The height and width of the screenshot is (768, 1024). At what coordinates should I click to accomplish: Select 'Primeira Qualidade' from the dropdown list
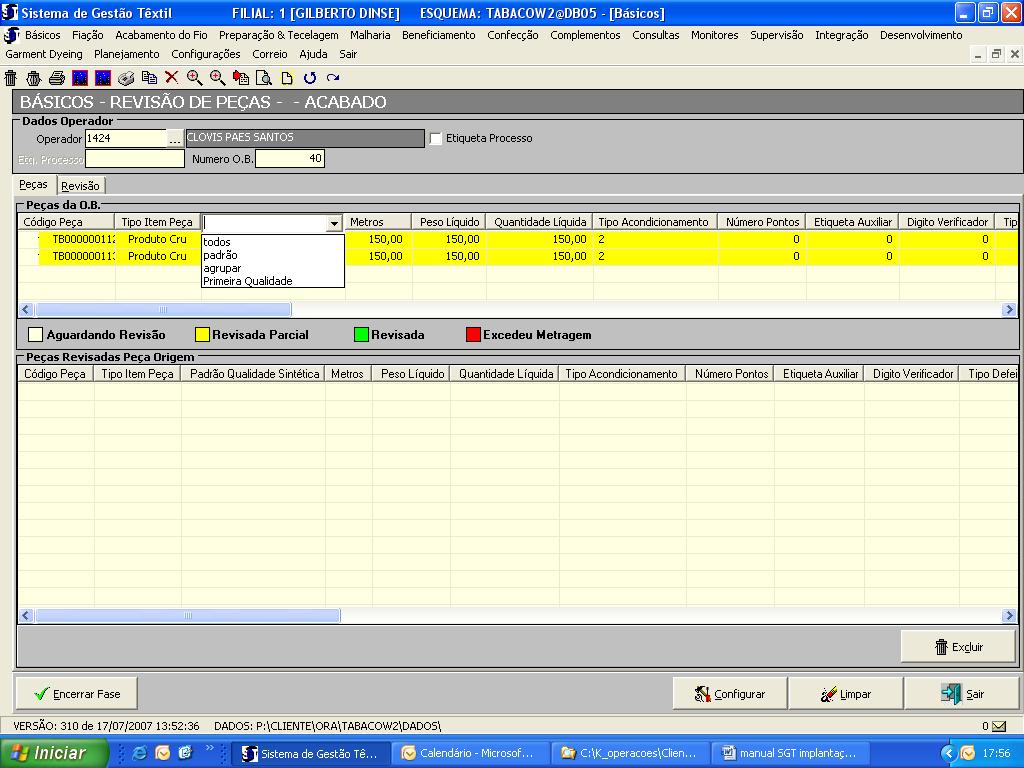(247, 281)
